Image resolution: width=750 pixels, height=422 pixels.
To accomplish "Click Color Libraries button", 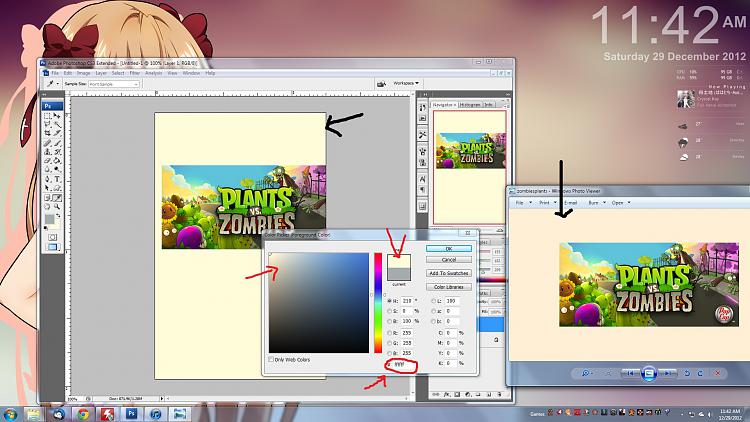I will click(x=449, y=287).
